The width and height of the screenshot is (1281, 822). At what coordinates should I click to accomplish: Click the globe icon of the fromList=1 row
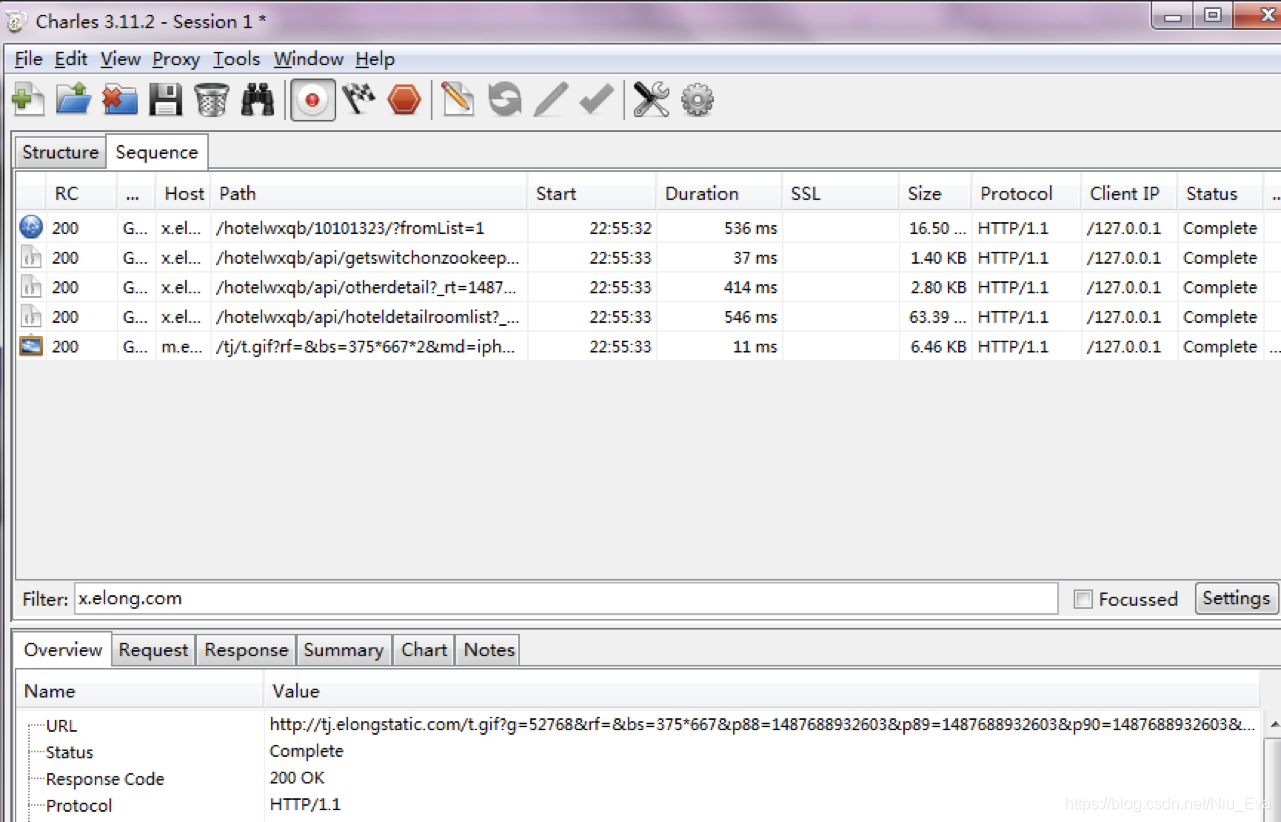point(31,227)
